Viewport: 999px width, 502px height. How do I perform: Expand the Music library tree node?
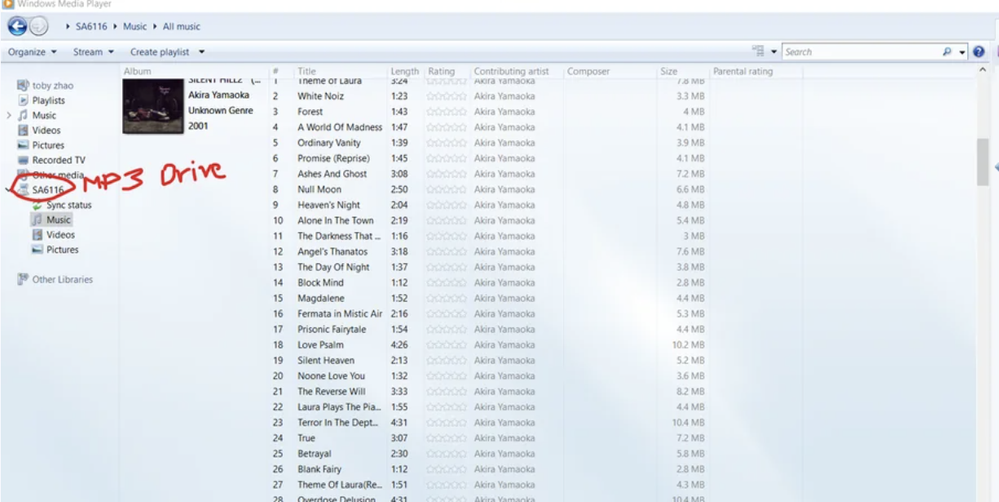point(9,115)
